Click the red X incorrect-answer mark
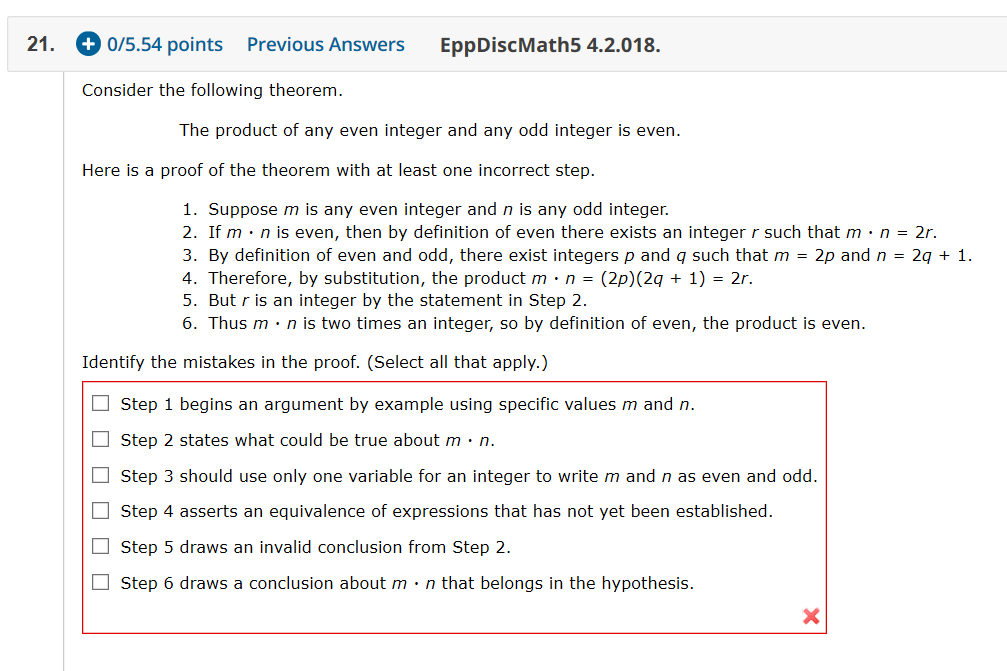 point(810,617)
